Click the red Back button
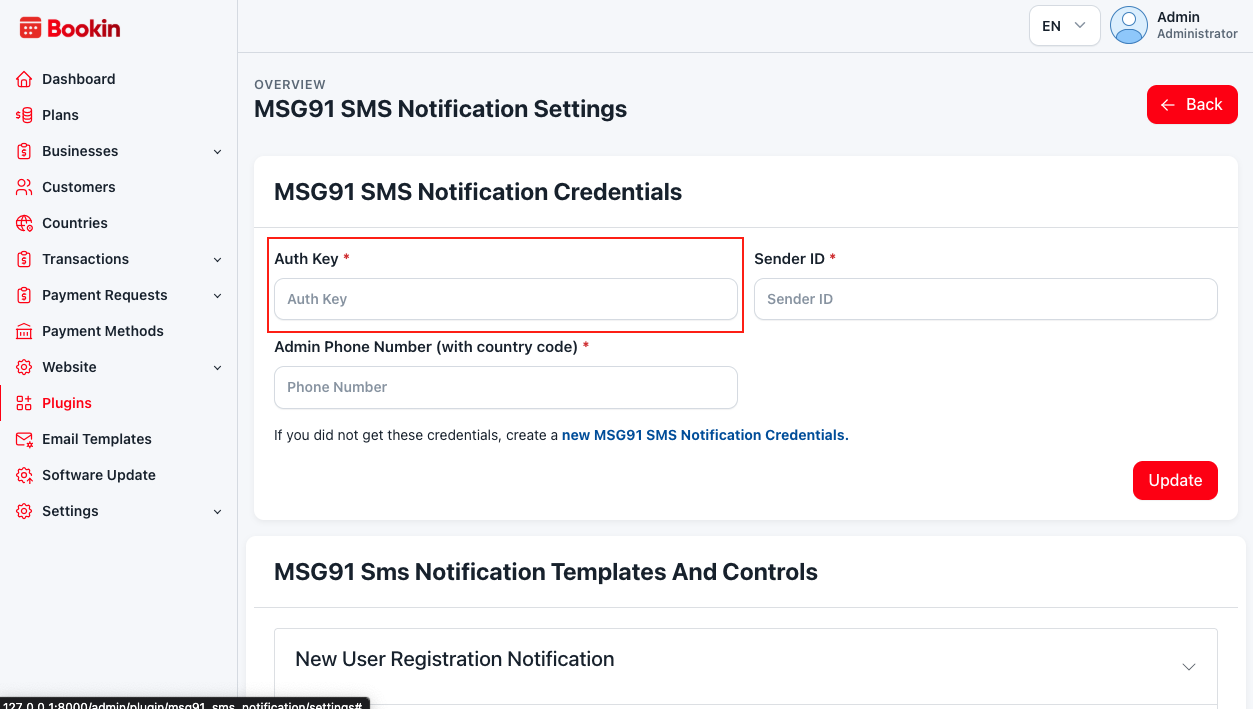 point(1192,105)
